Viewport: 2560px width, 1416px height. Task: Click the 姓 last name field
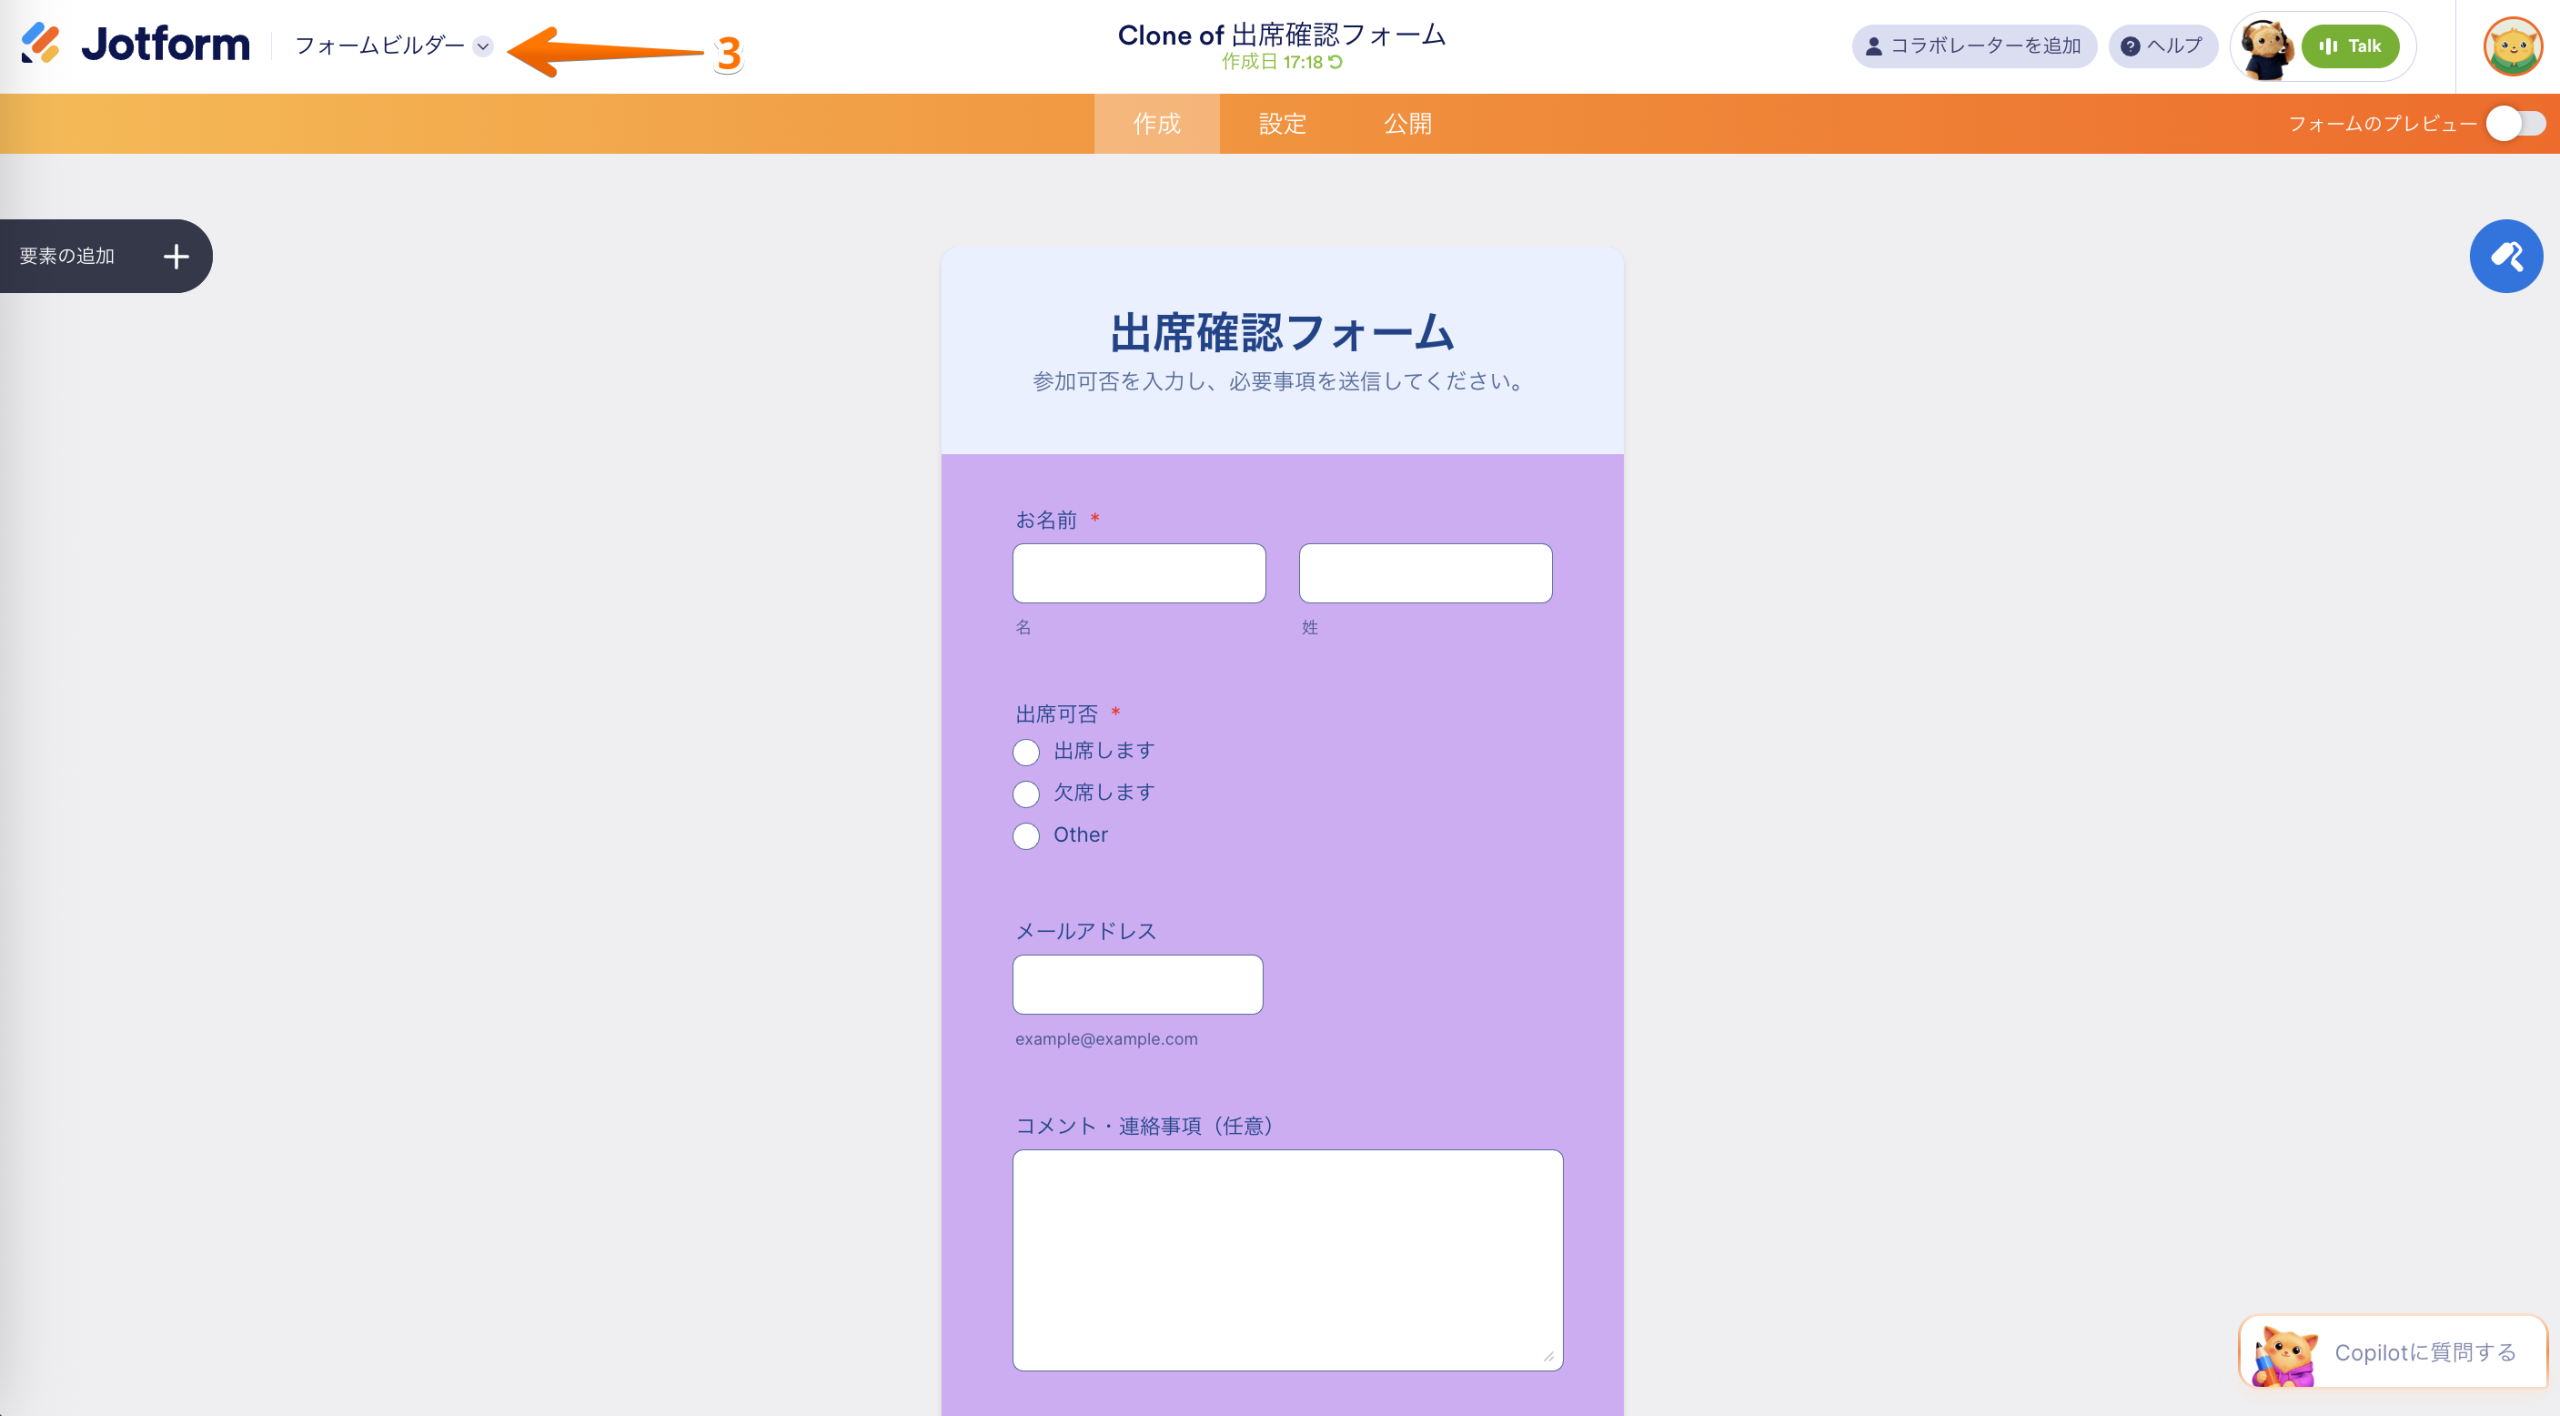pos(1425,573)
